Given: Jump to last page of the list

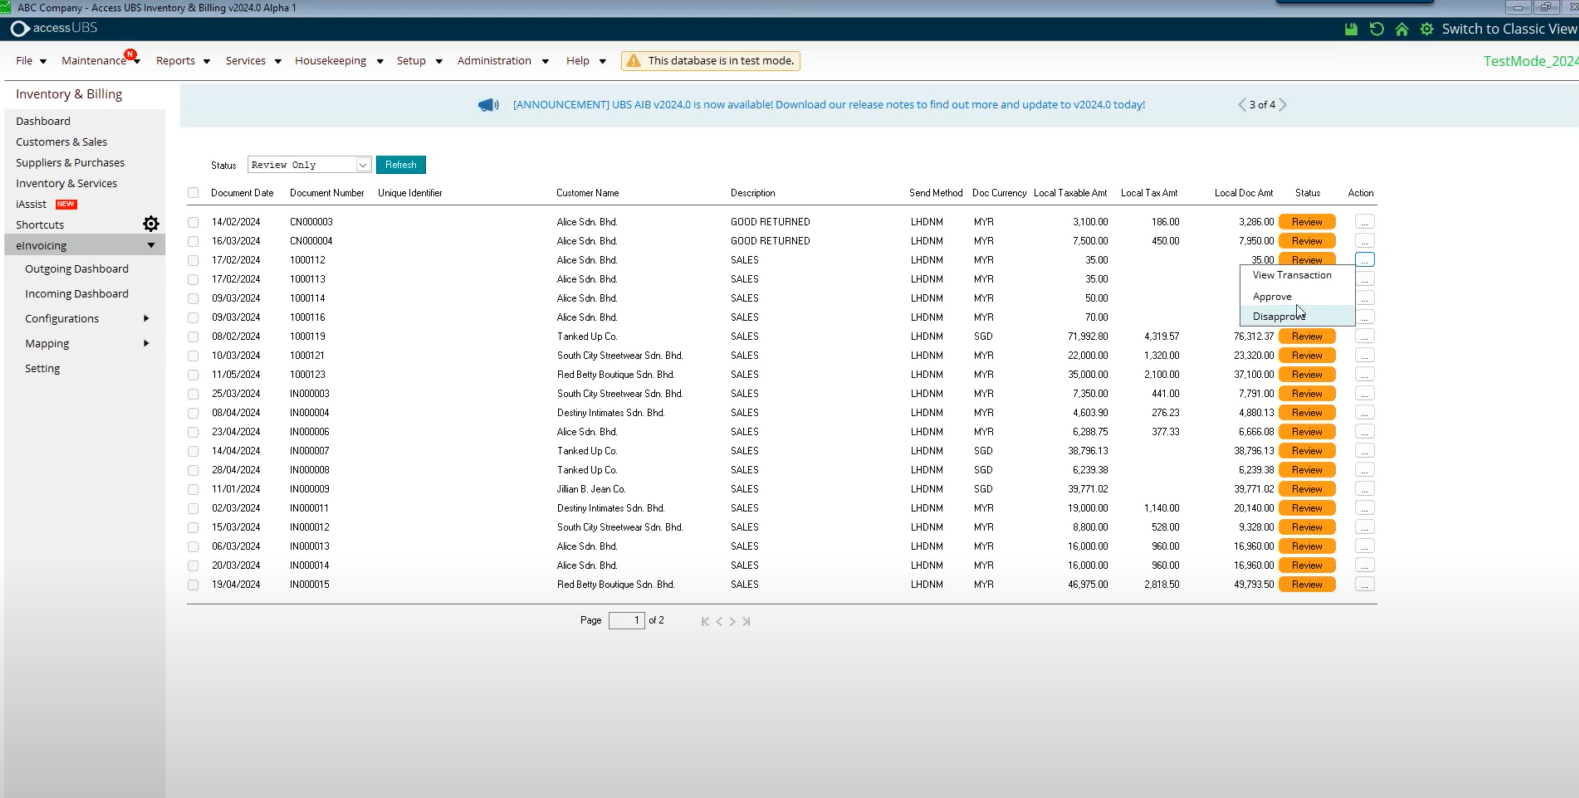Looking at the screenshot, I should click(746, 621).
